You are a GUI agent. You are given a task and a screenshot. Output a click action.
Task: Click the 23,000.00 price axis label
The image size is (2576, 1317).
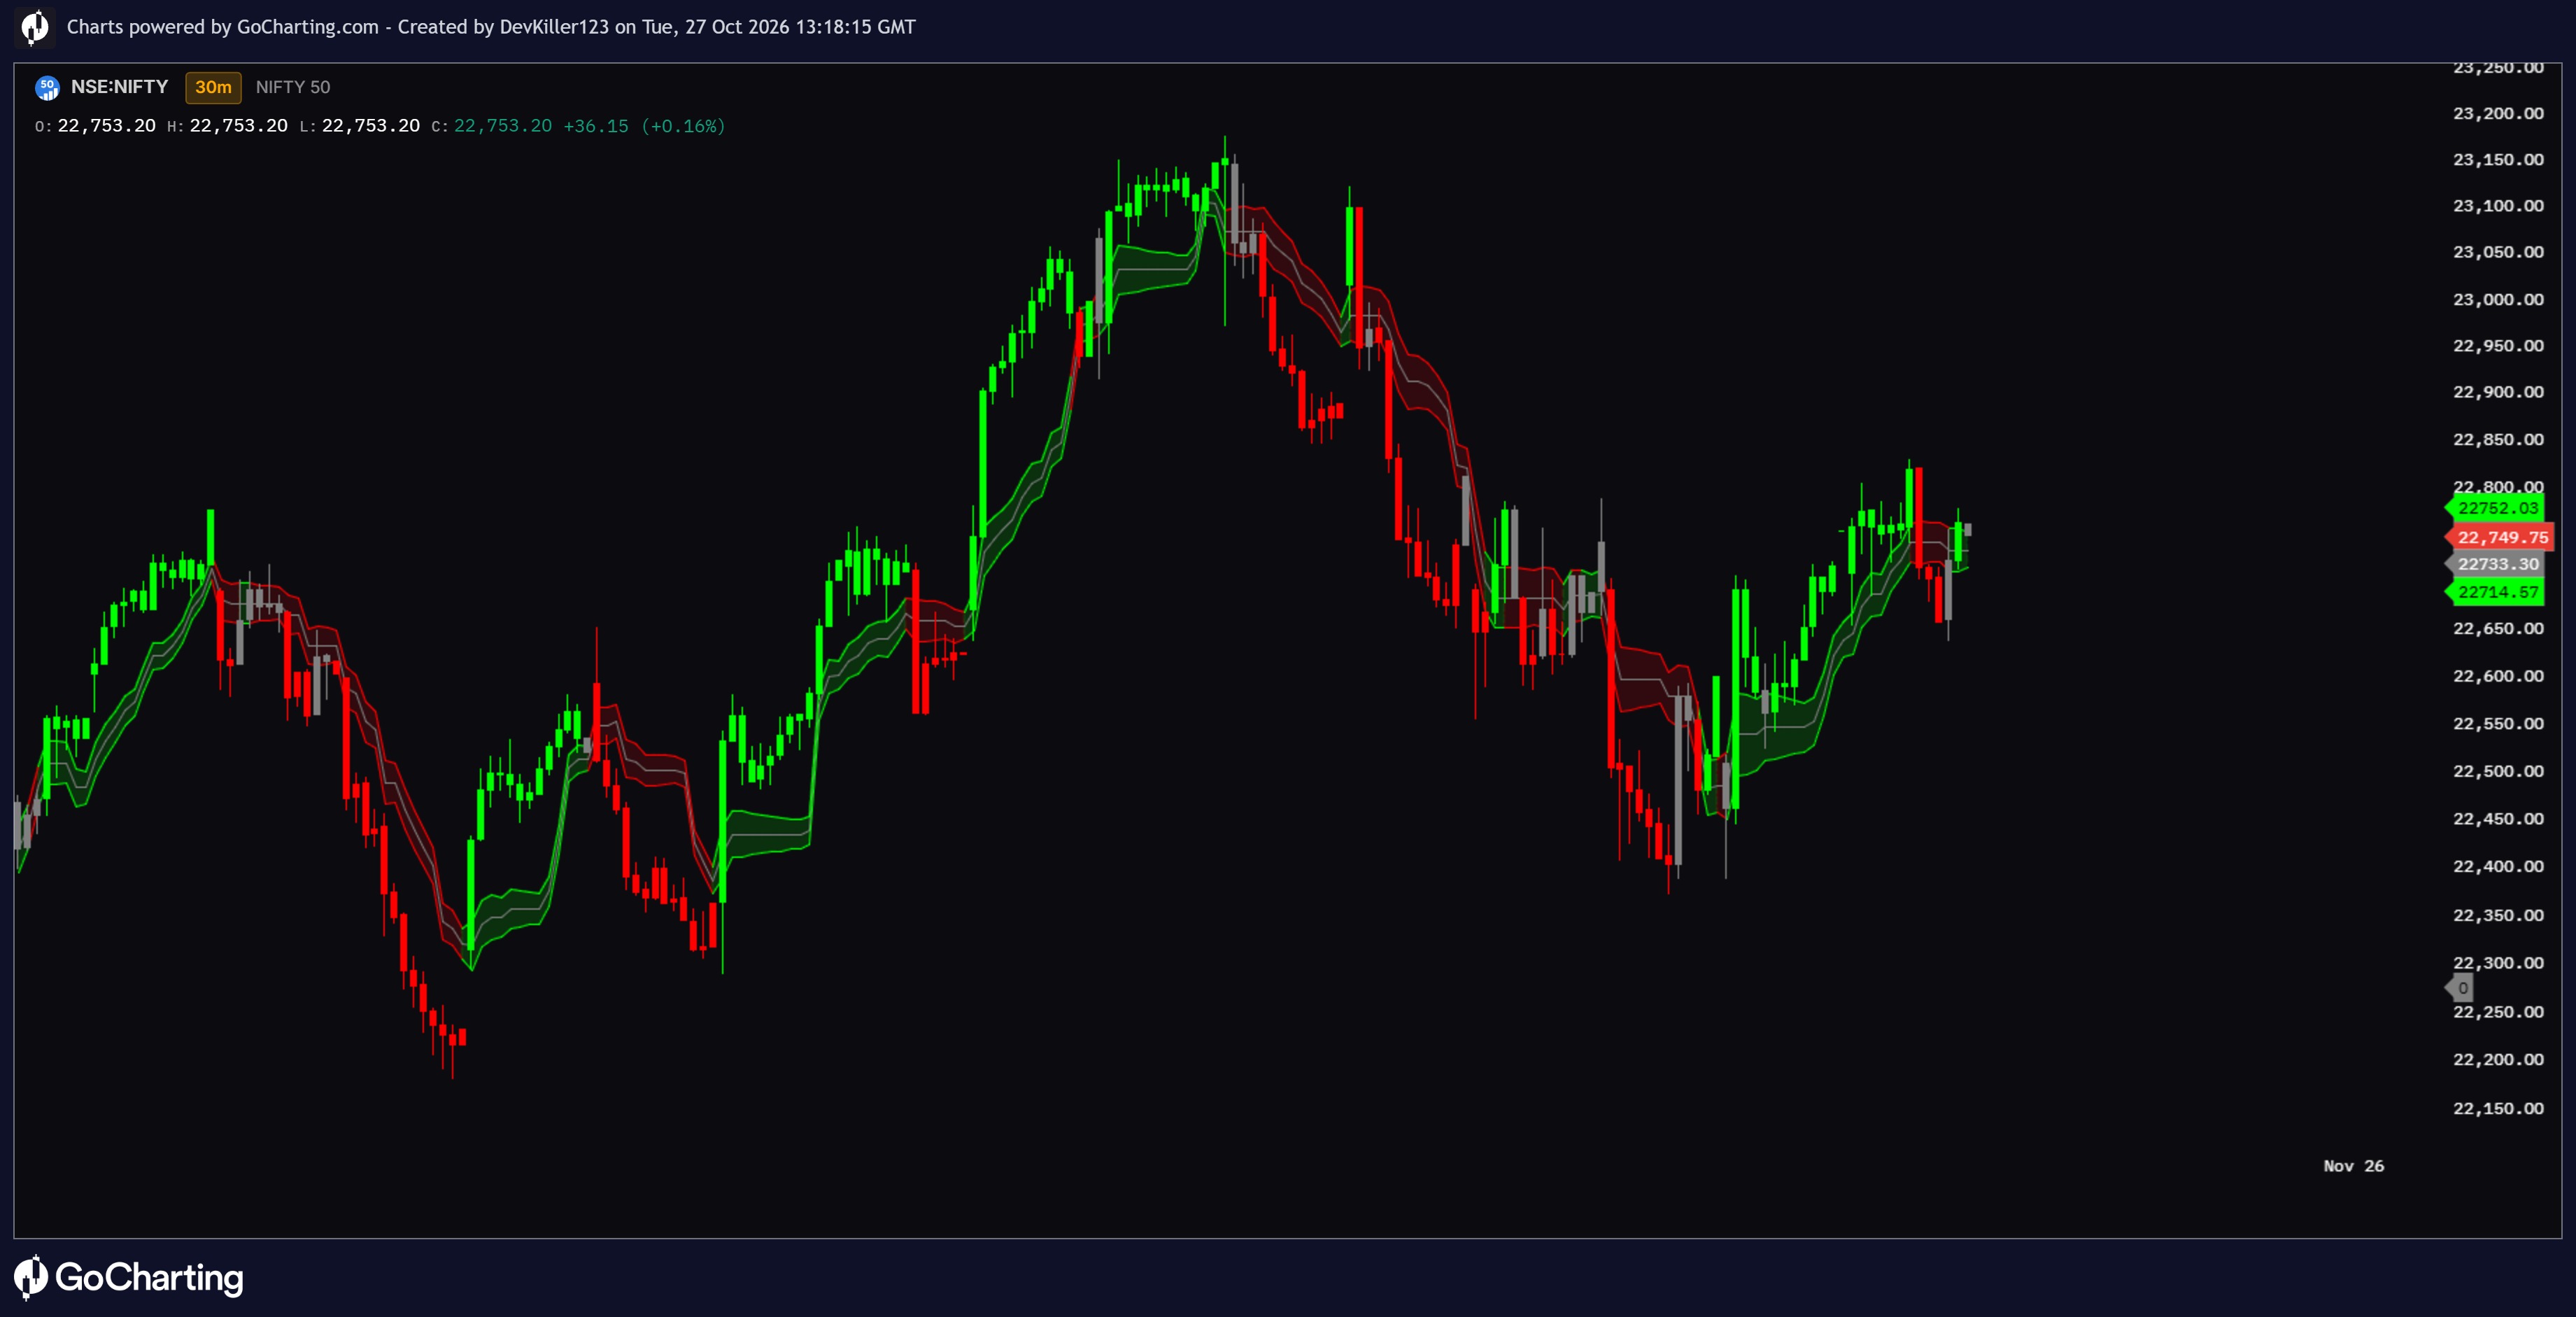click(2498, 299)
